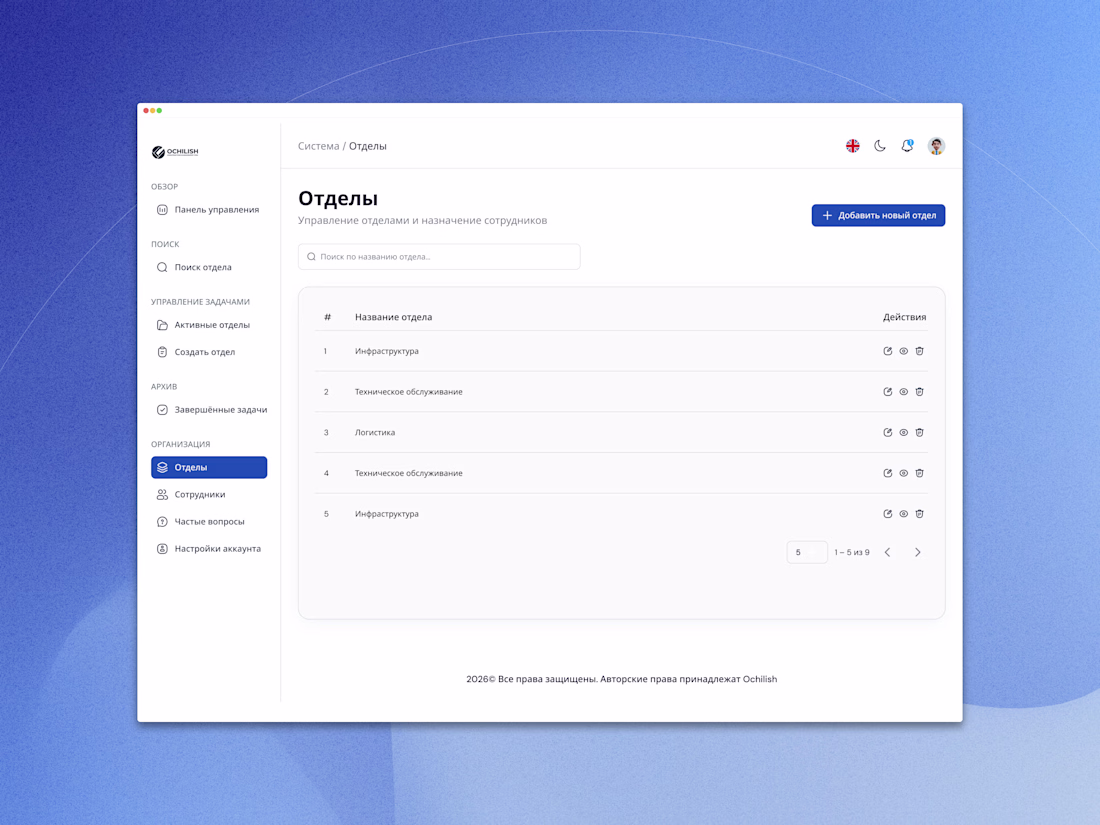Viewport: 1100px width, 825px height.
Task: Toggle dark mode moon icon
Action: [x=880, y=146]
